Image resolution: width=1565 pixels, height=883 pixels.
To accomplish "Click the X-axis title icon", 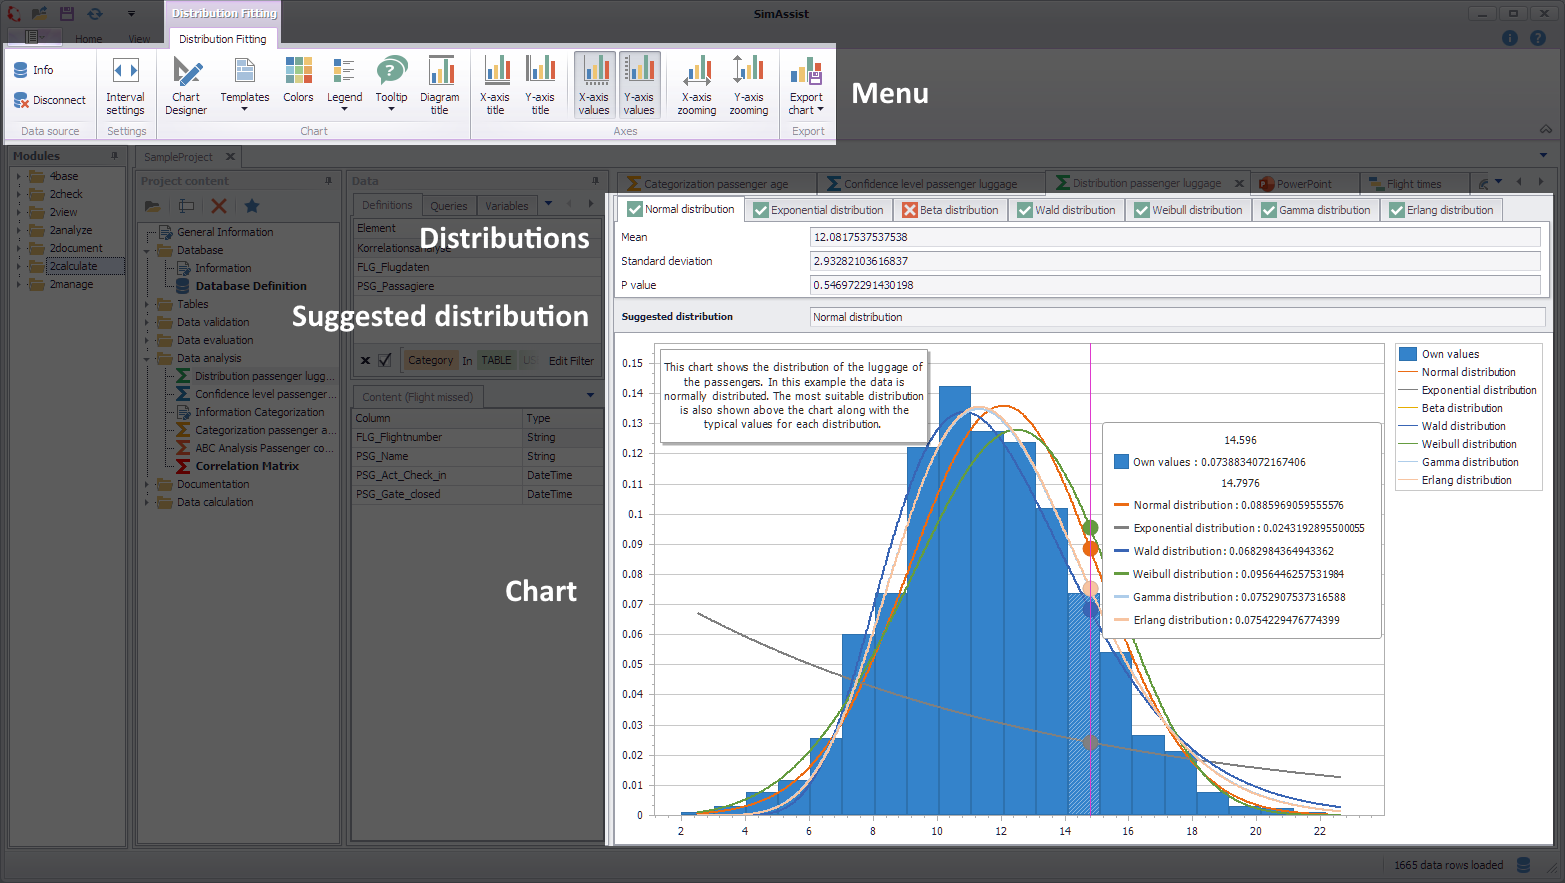I will click(496, 70).
